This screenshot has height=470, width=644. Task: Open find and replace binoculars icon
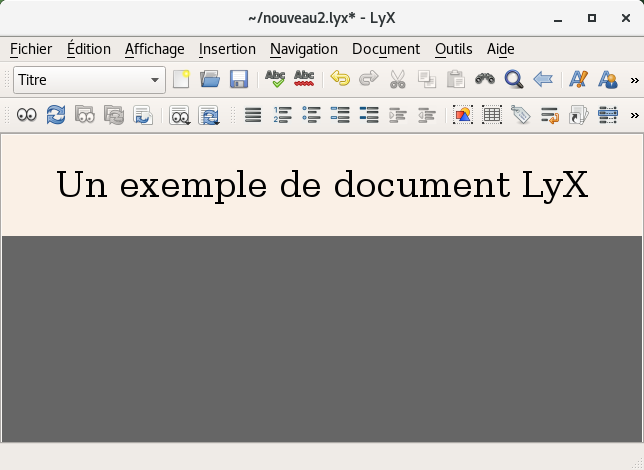[485, 79]
